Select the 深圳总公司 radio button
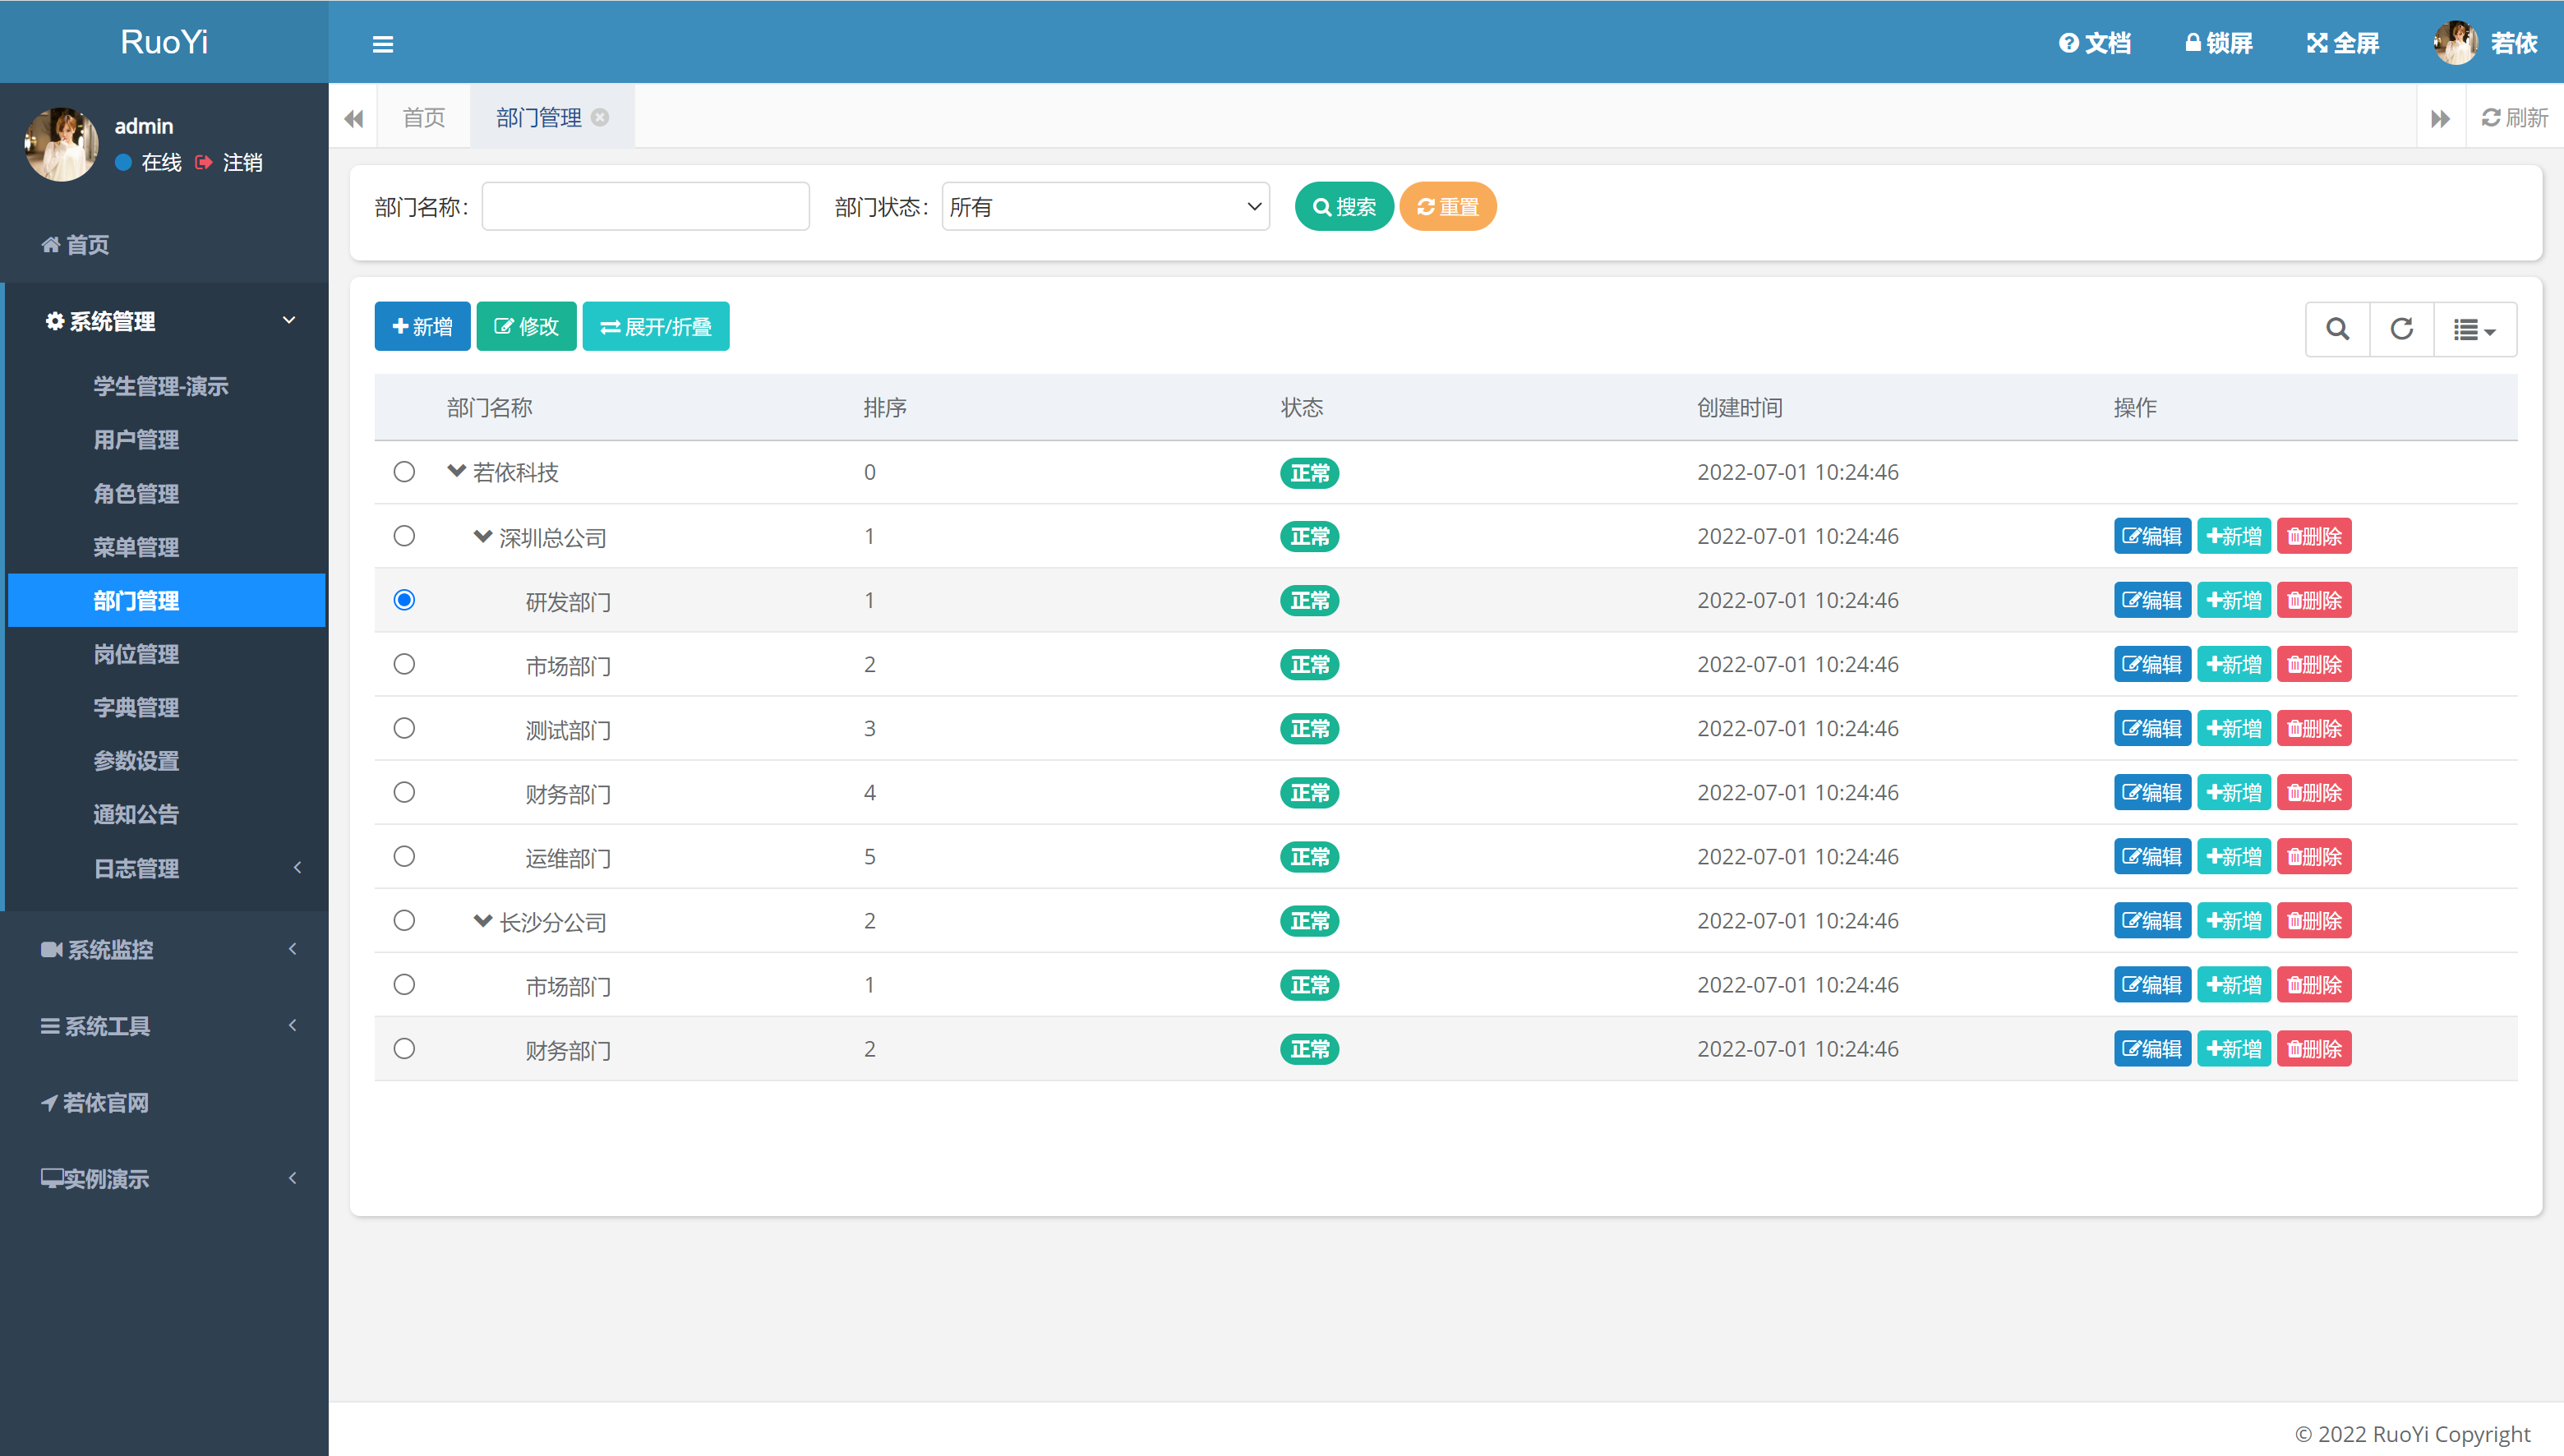The width and height of the screenshot is (2564, 1456). tap(404, 535)
